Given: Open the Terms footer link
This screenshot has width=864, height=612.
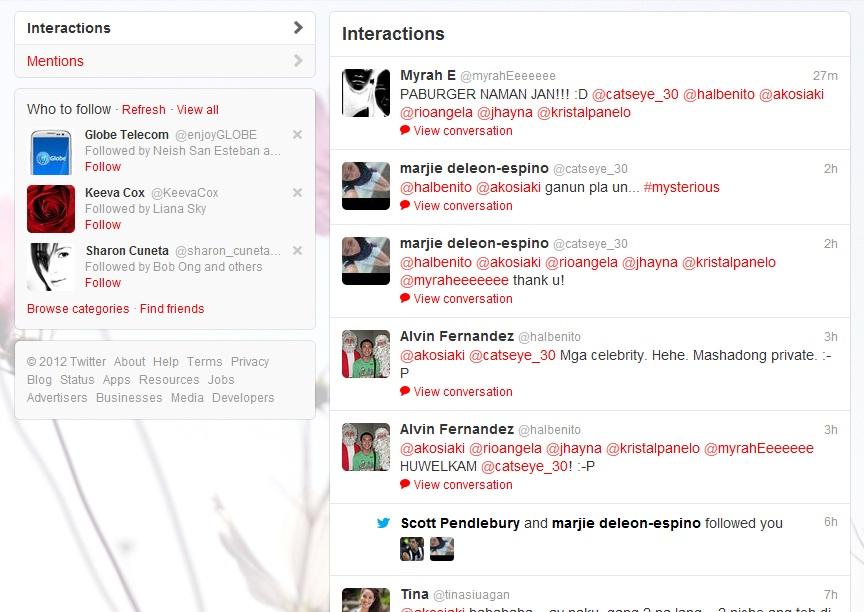Looking at the screenshot, I should tap(204, 362).
